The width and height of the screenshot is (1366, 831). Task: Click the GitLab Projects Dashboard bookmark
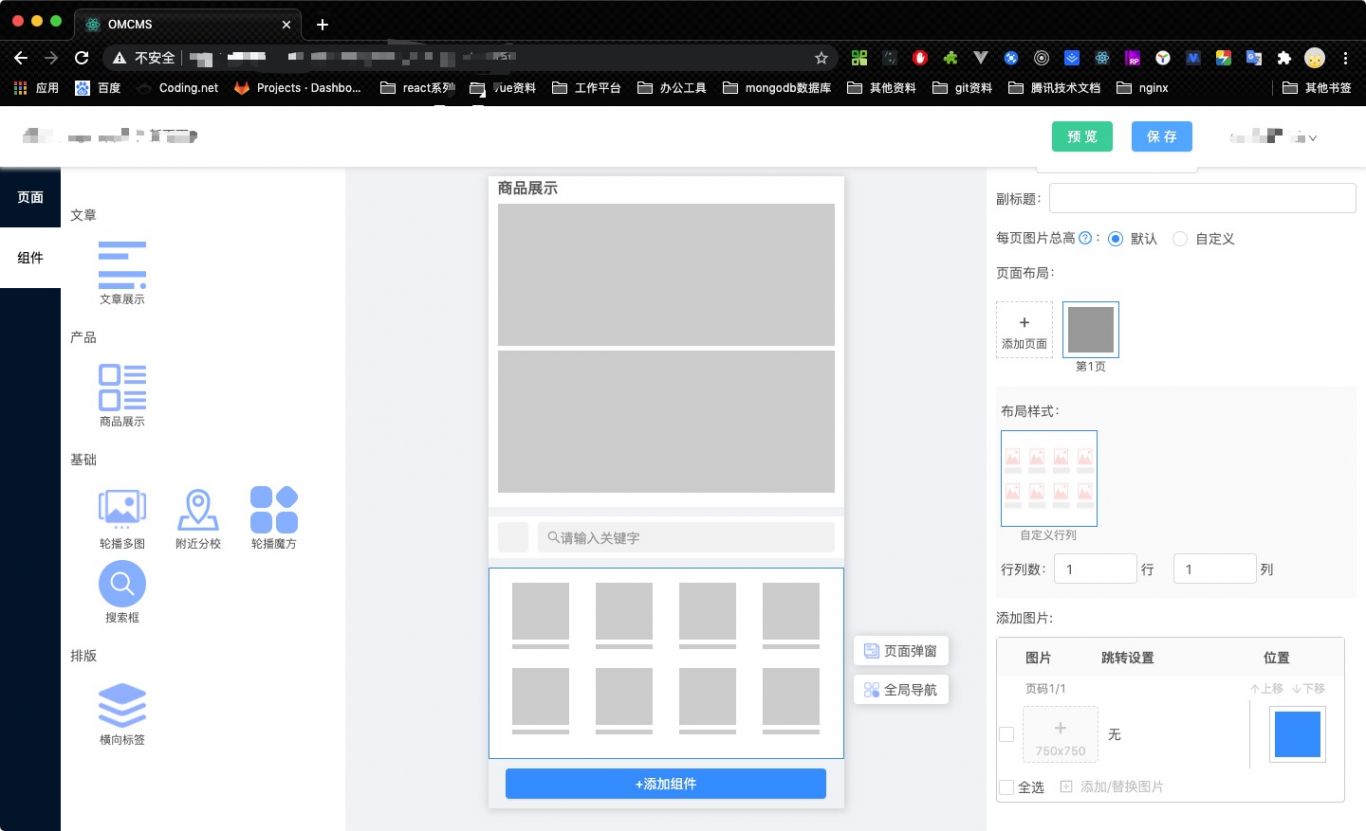click(x=298, y=88)
